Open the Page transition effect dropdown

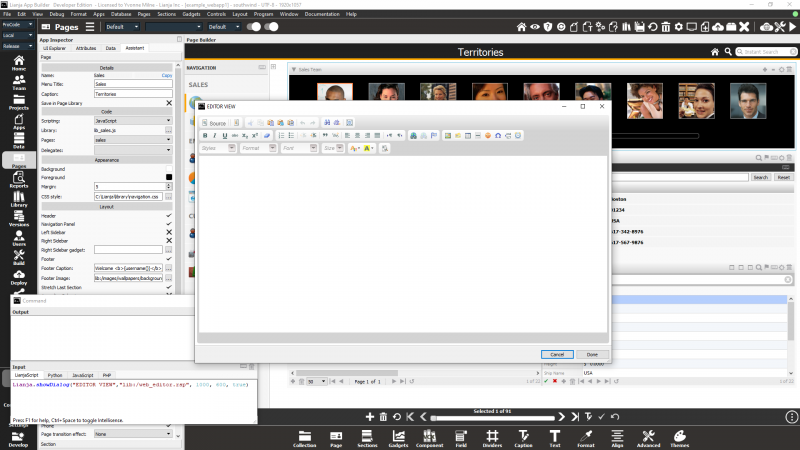tap(133, 434)
